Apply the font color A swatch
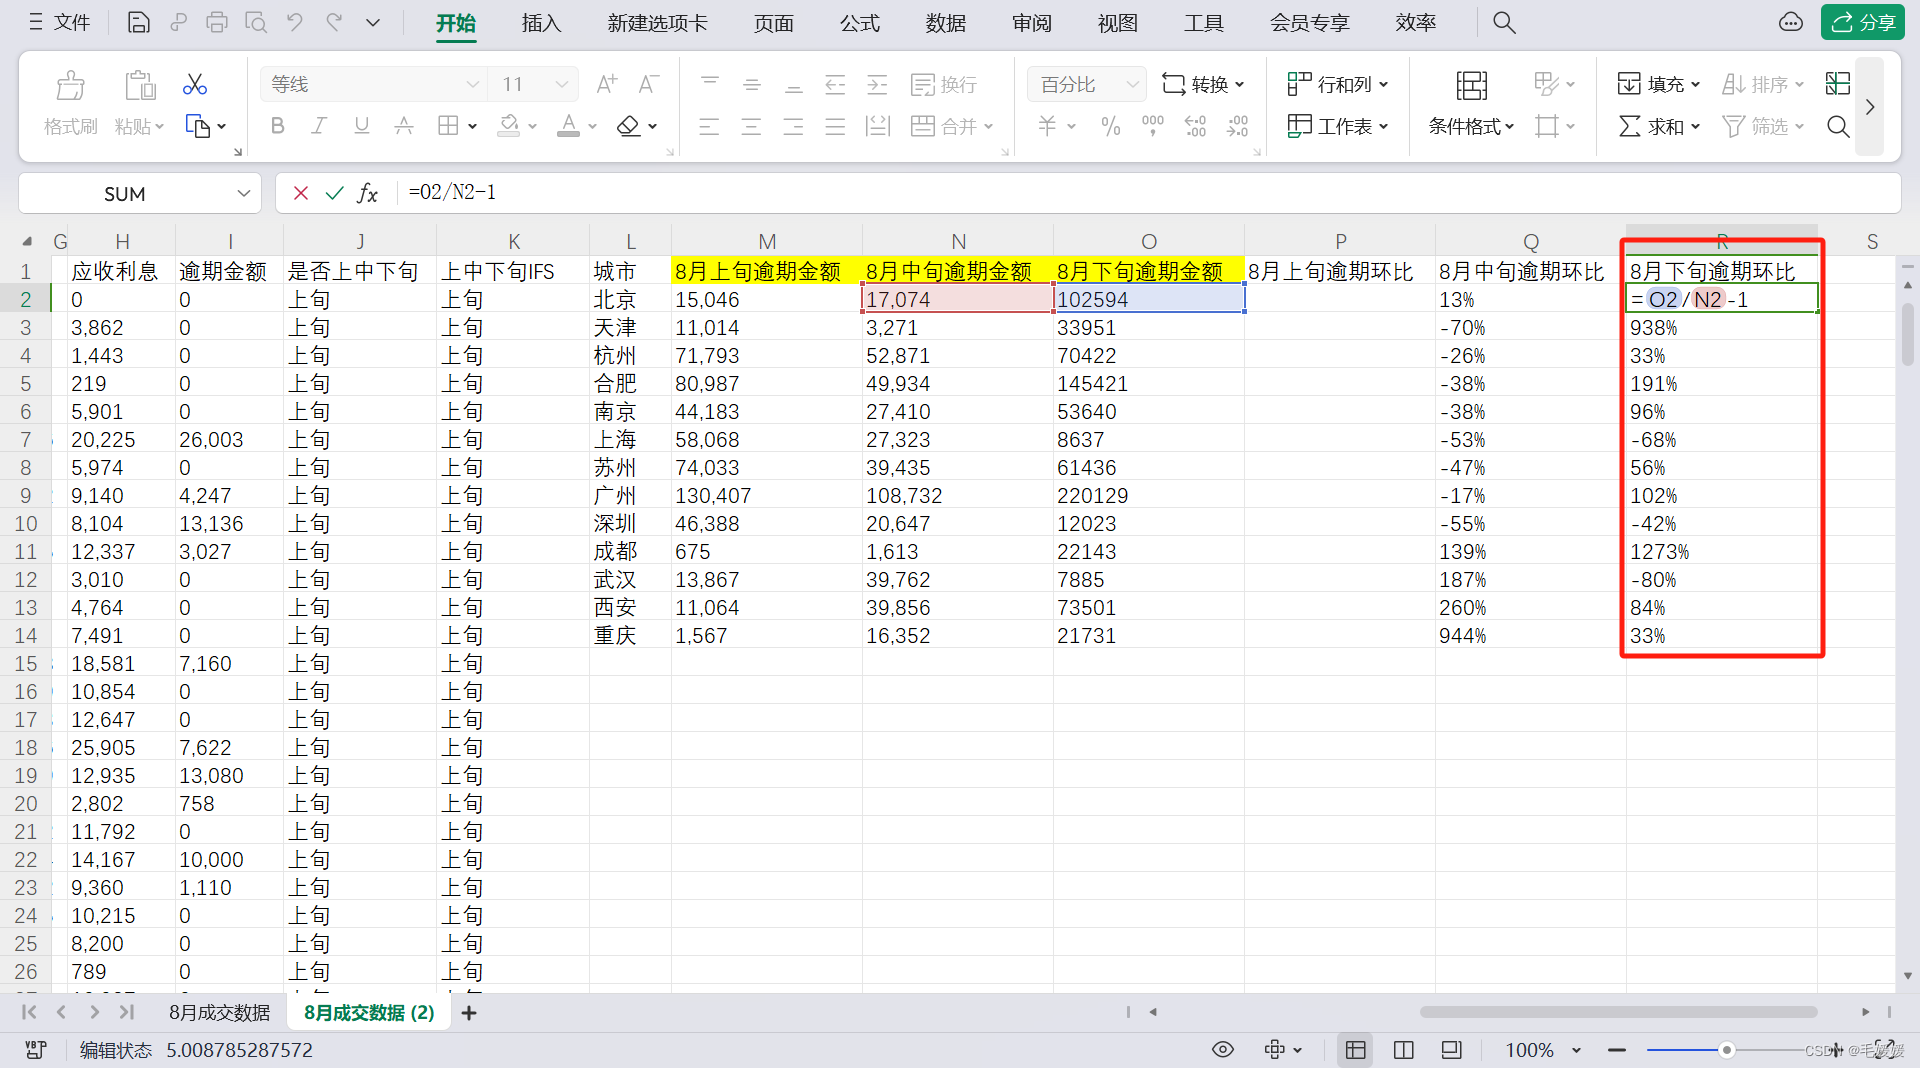Image resolution: width=1920 pixels, height=1068 pixels. (568, 126)
